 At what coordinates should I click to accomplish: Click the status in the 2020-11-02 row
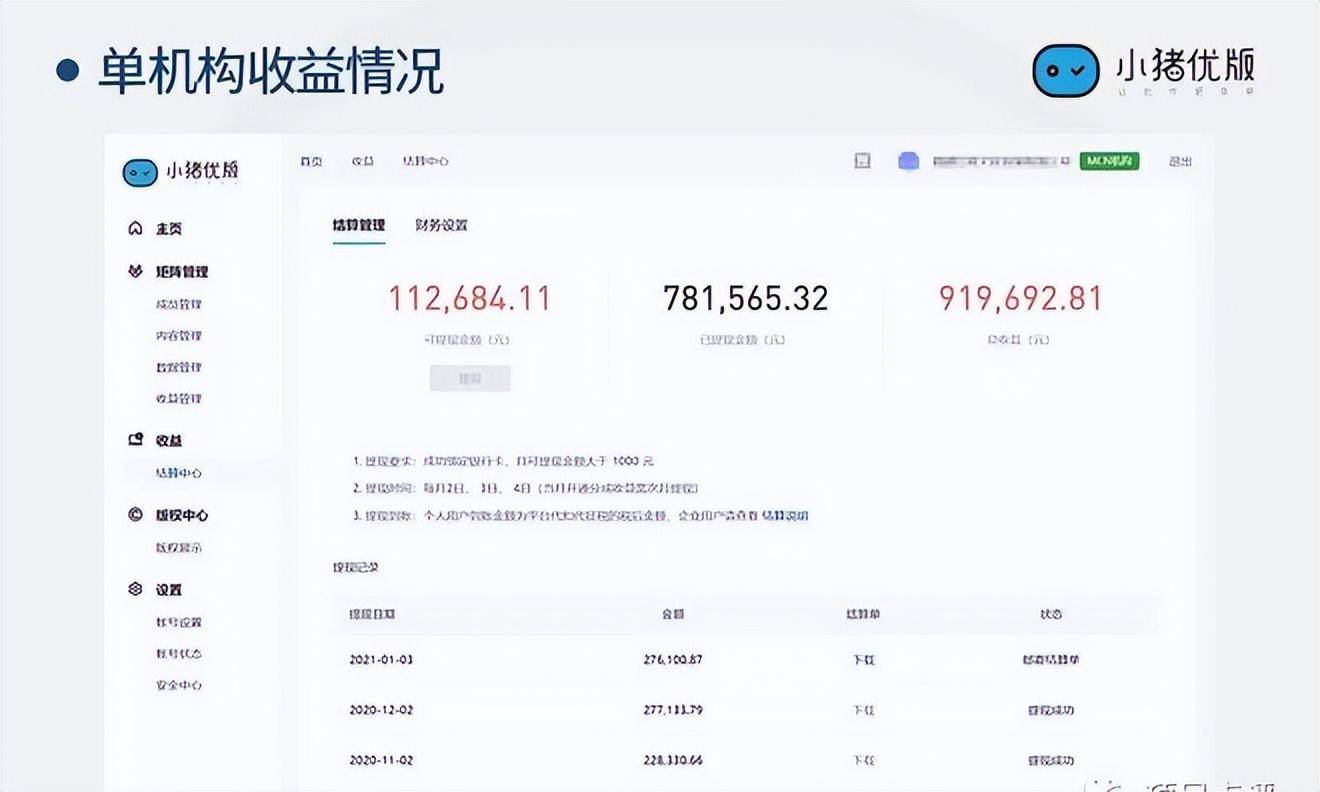tap(1050, 760)
